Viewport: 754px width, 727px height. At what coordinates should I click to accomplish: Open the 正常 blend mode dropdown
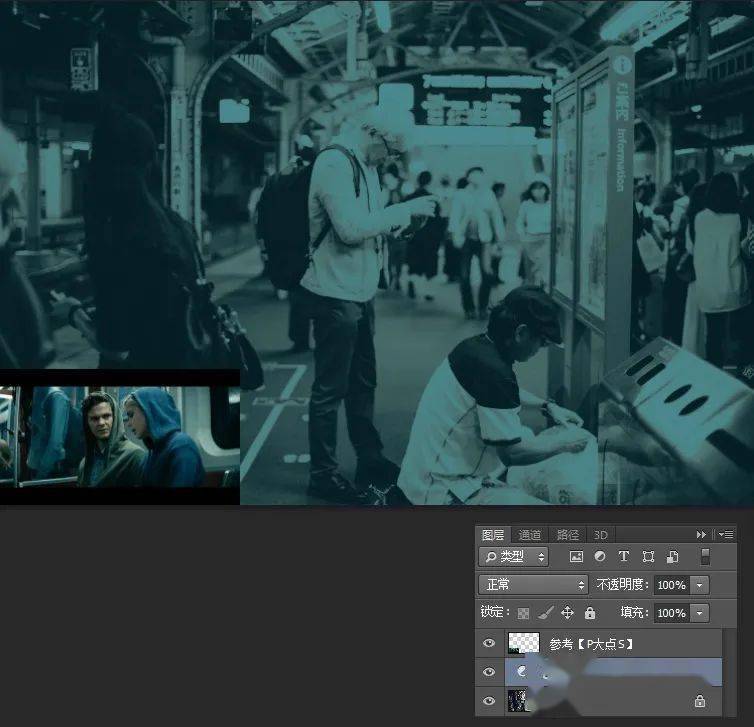[x=533, y=585]
